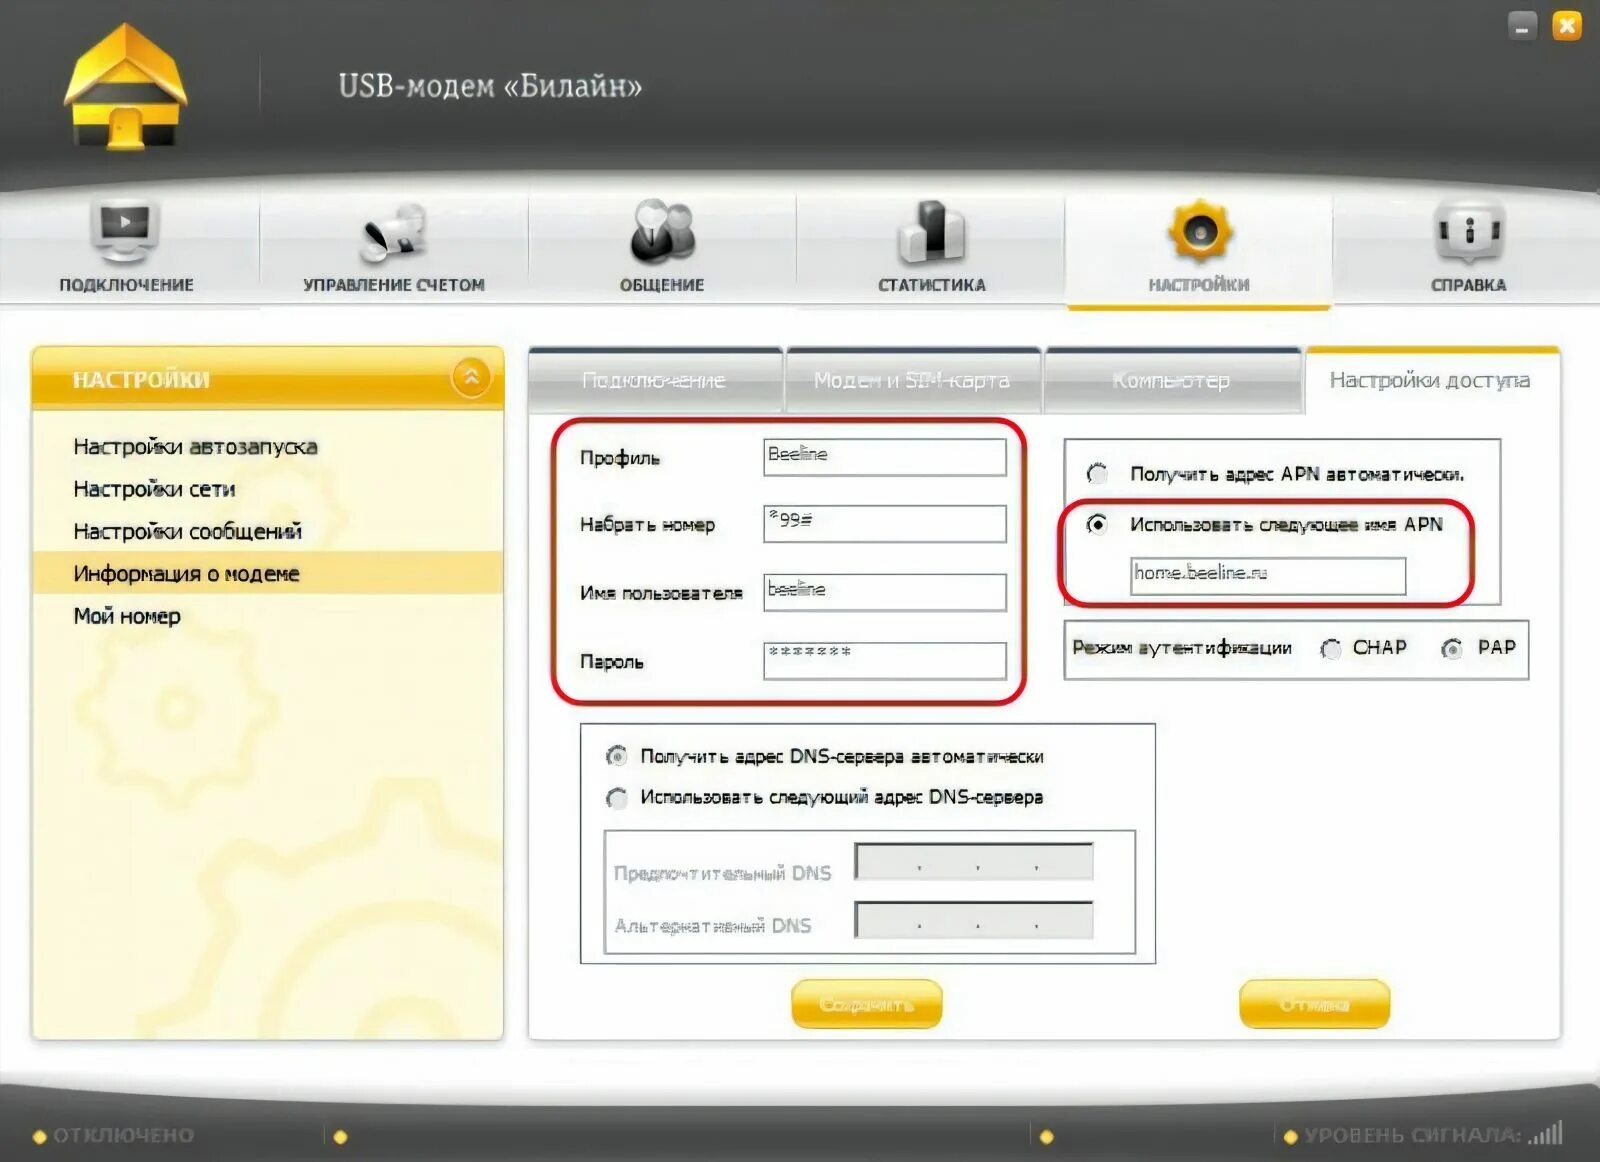
Task: Open the Статистика chart icon
Action: 931,232
